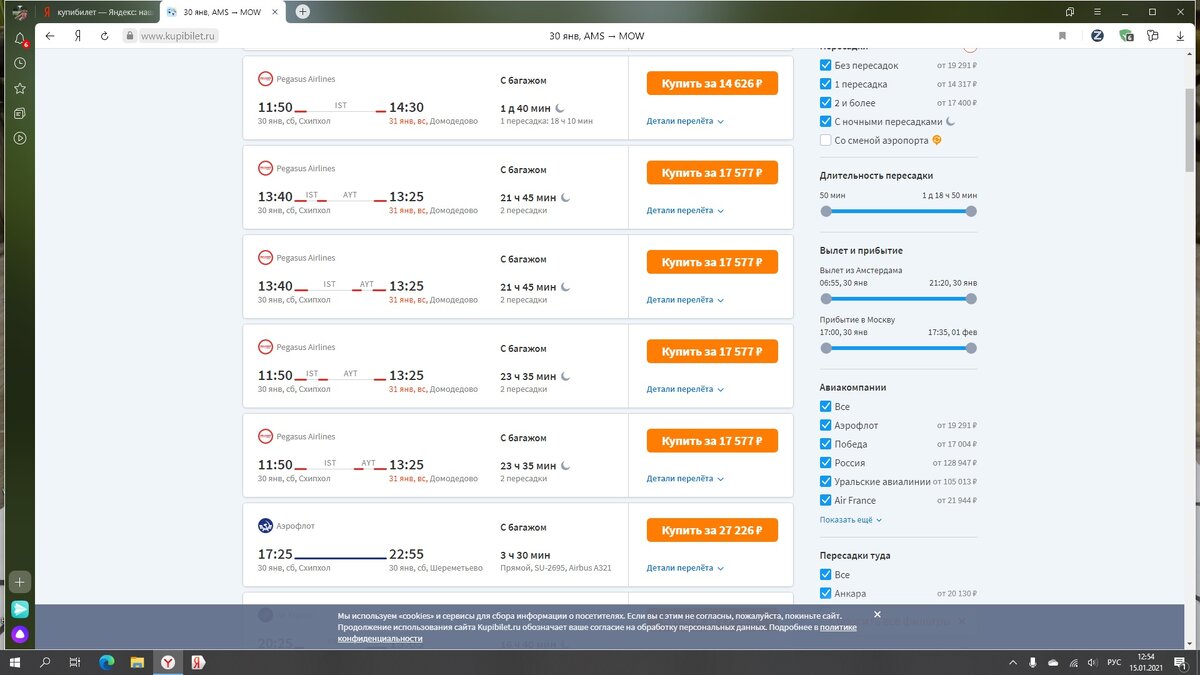The image size is (1200, 675).
Task: Click the sidebar plus add button
Action: pos(20,581)
